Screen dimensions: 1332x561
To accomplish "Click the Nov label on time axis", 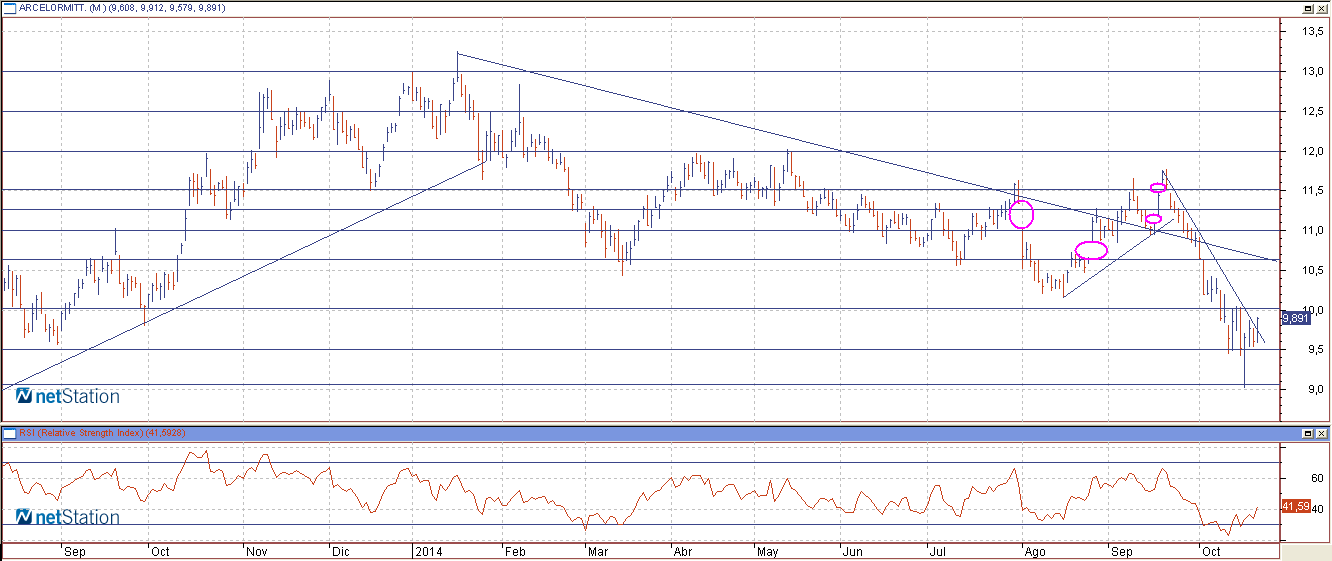I will click(x=257, y=551).
